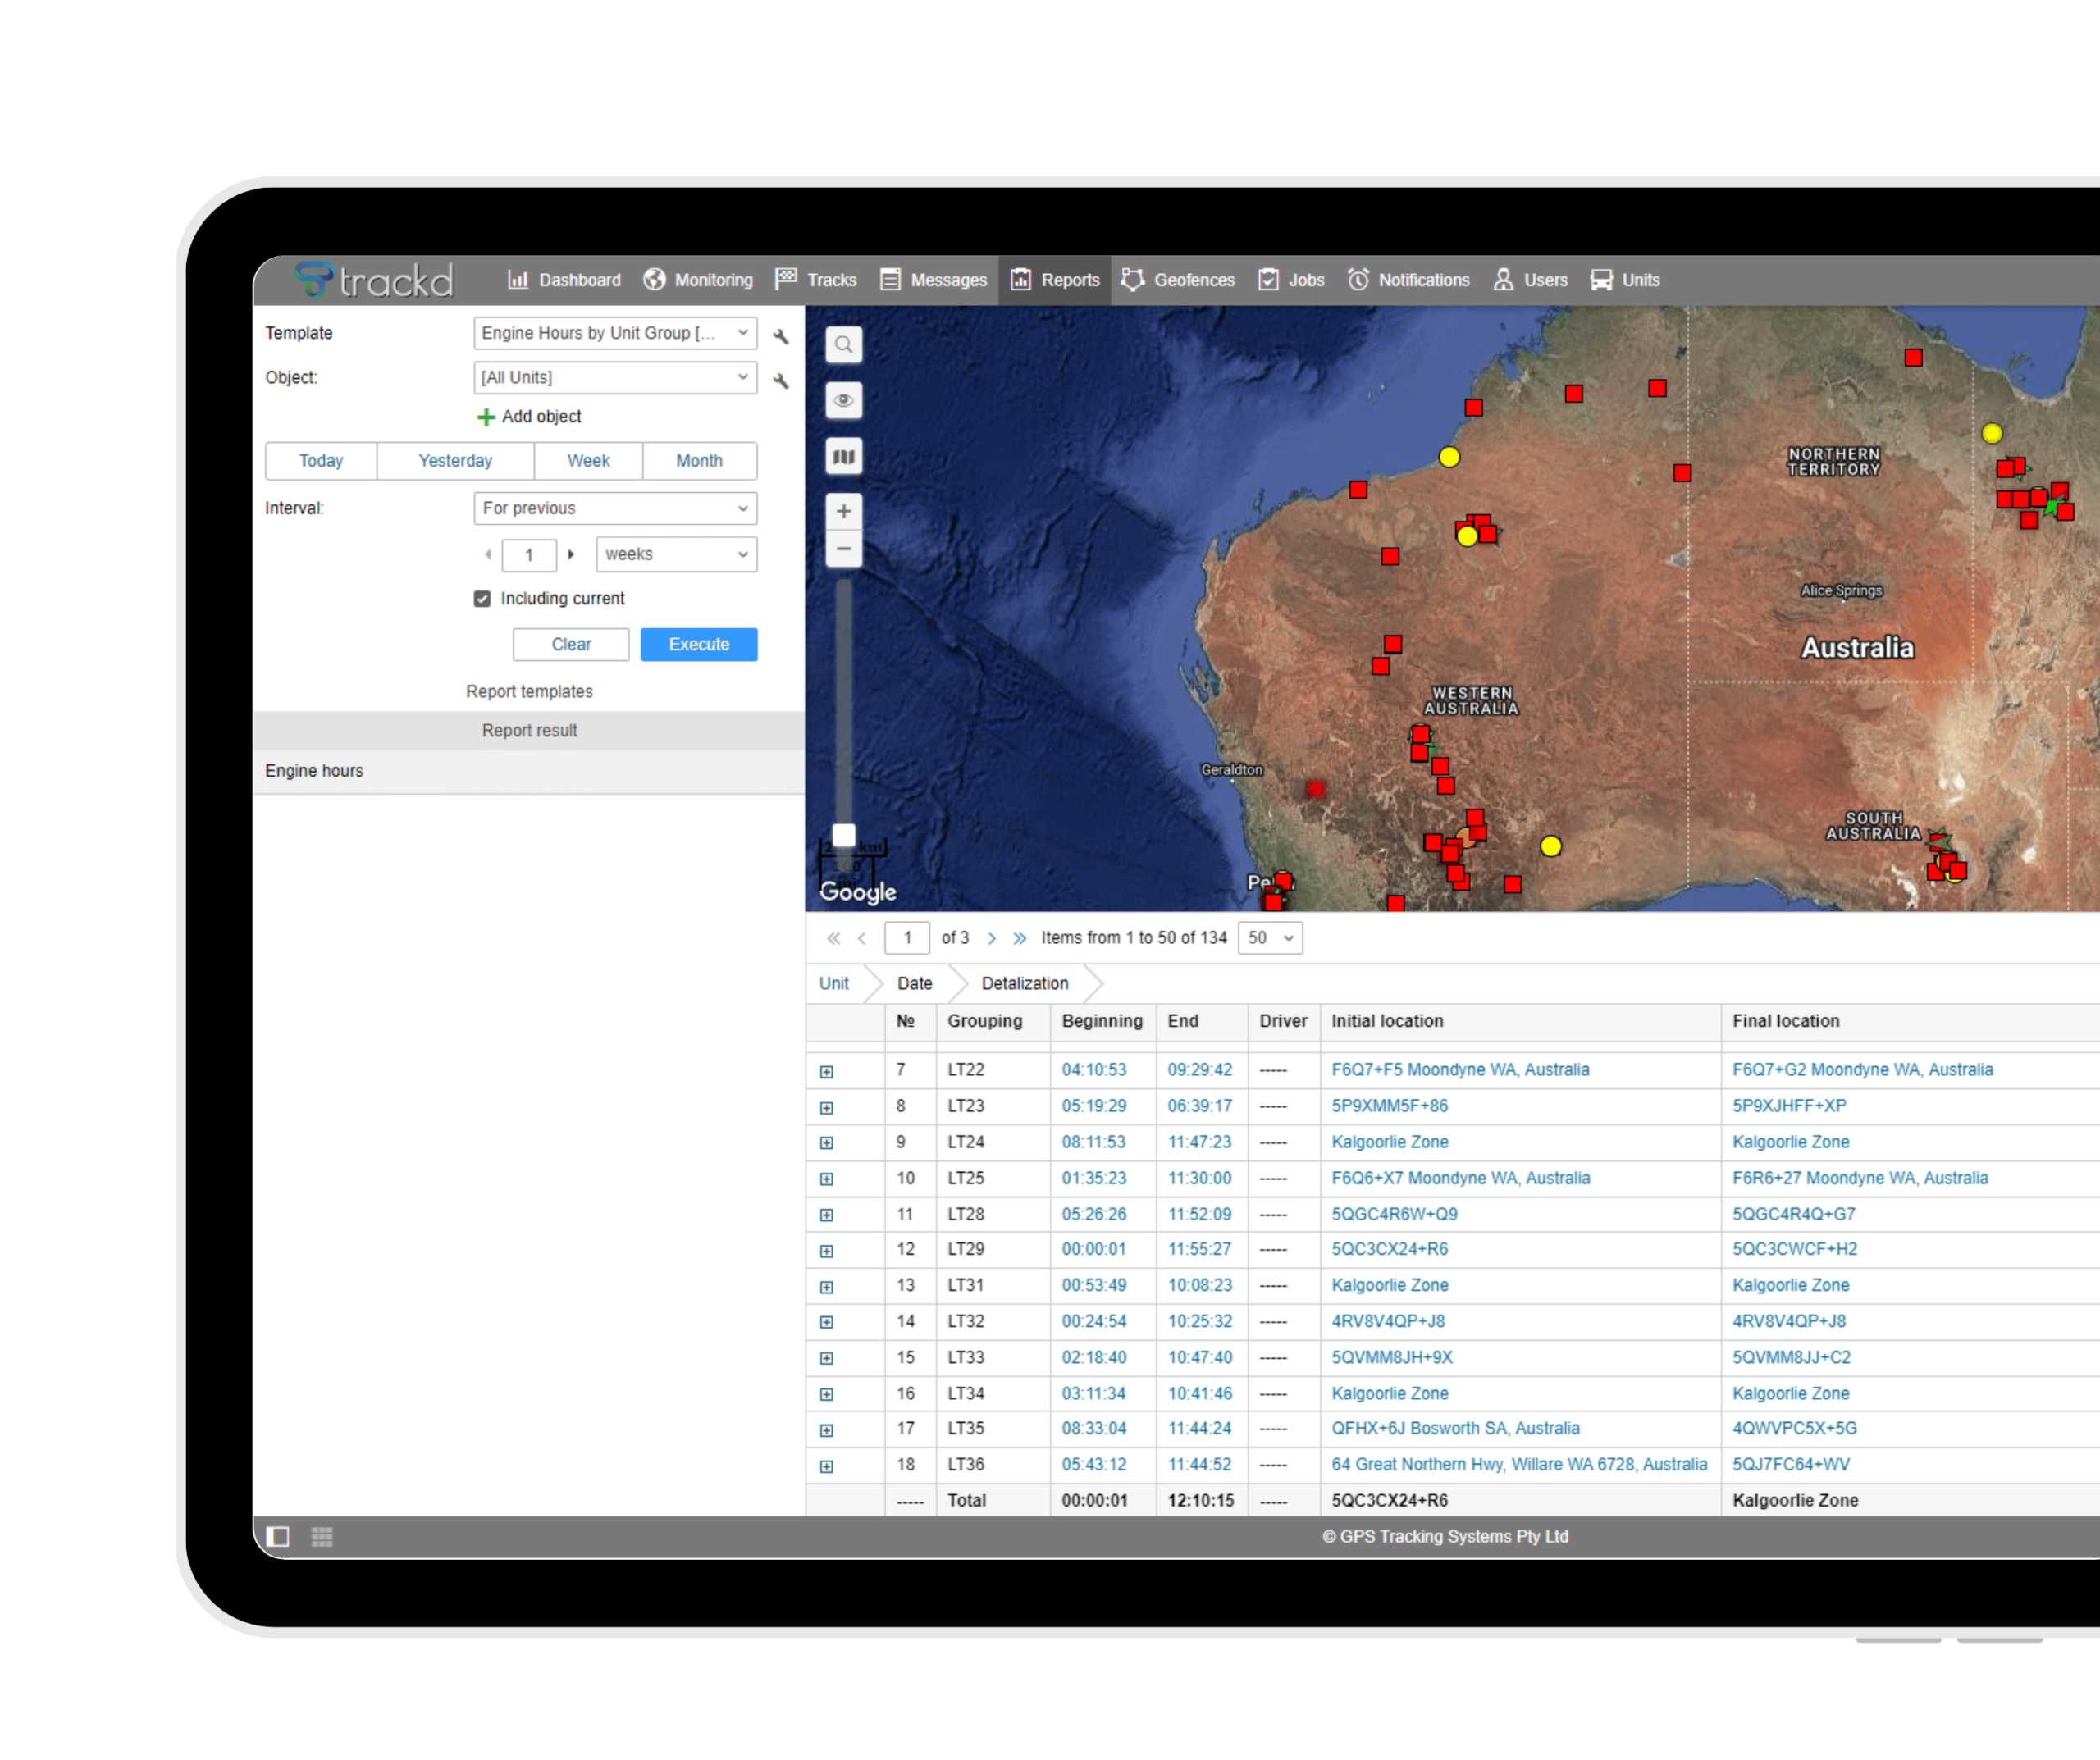Open the Template dropdown
Viewport: 2100px width, 1760px height.
pyautogui.click(x=614, y=333)
